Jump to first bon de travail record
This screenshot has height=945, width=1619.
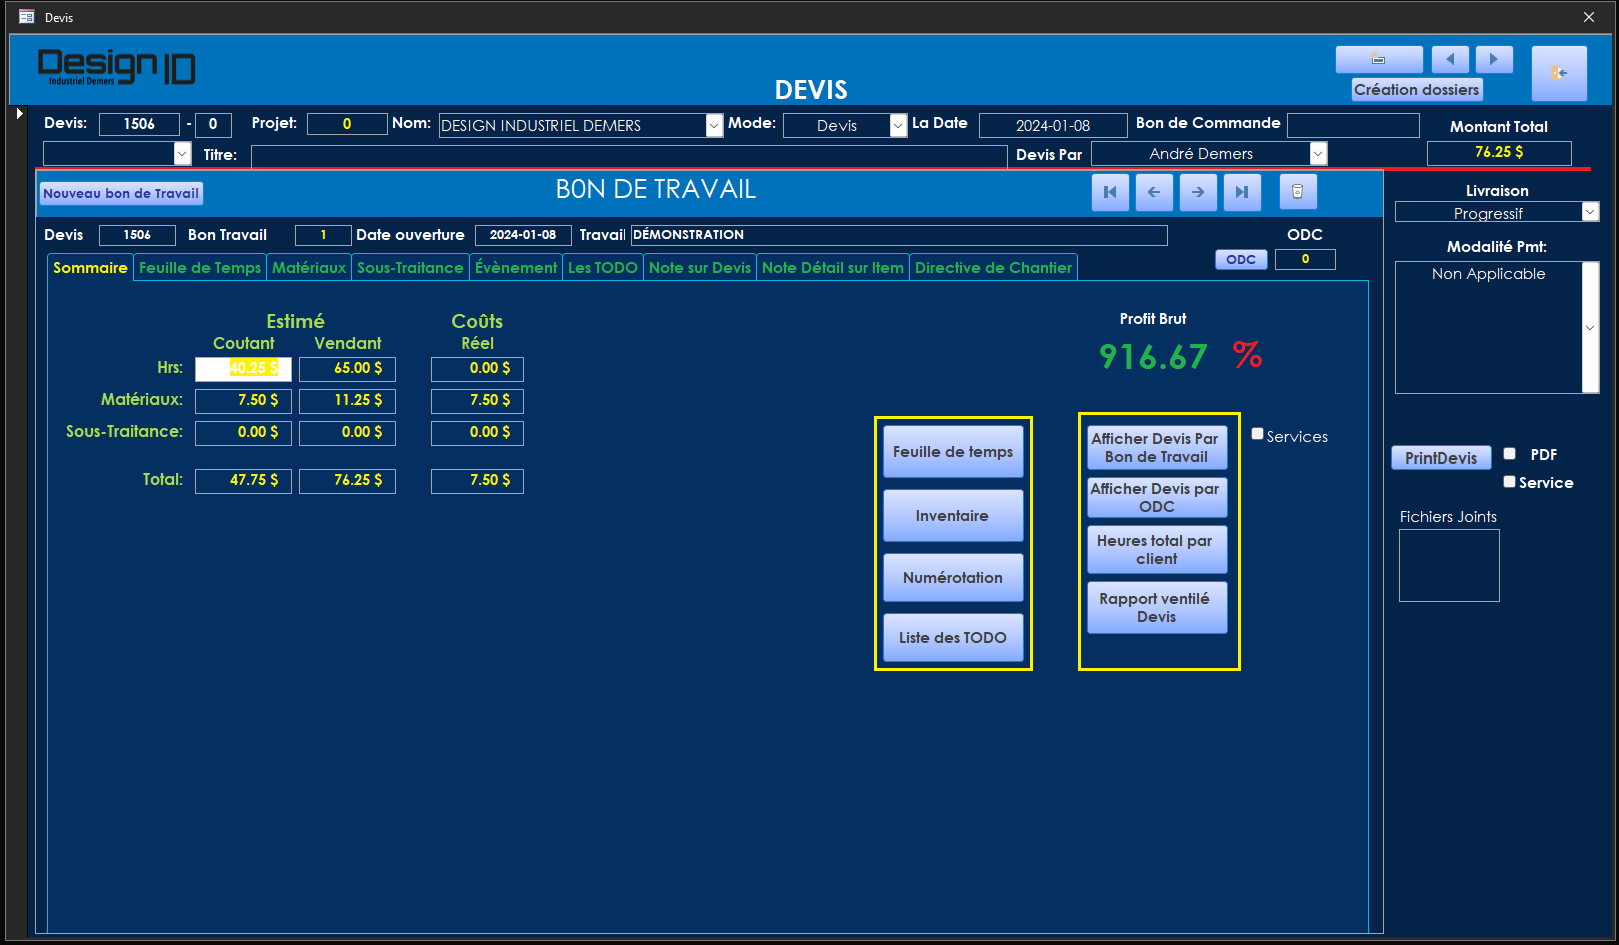click(1110, 192)
